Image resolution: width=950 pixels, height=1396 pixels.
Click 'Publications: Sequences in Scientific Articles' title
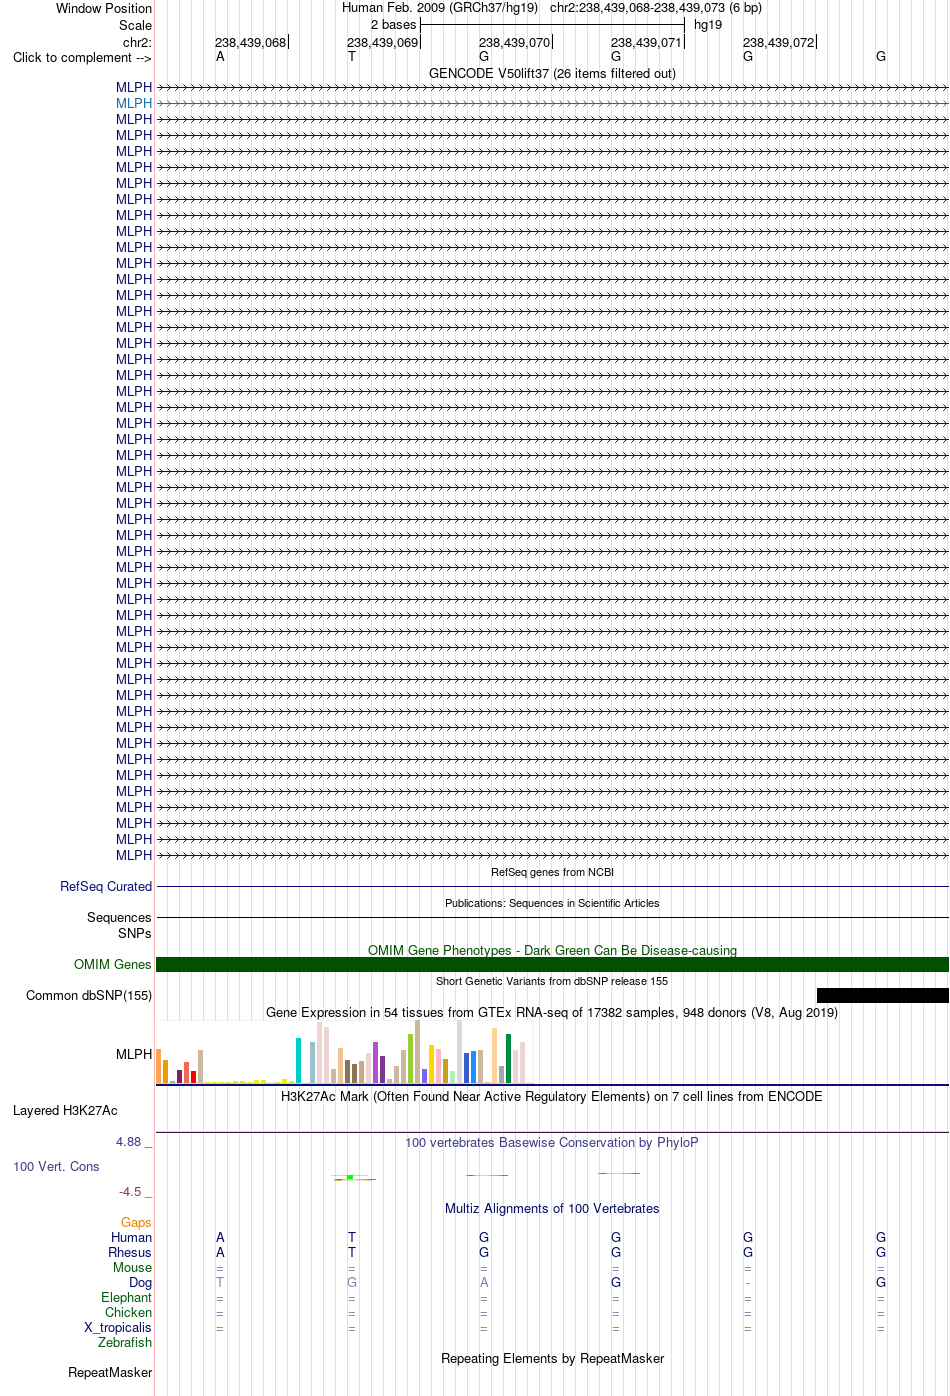pos(552,903)
